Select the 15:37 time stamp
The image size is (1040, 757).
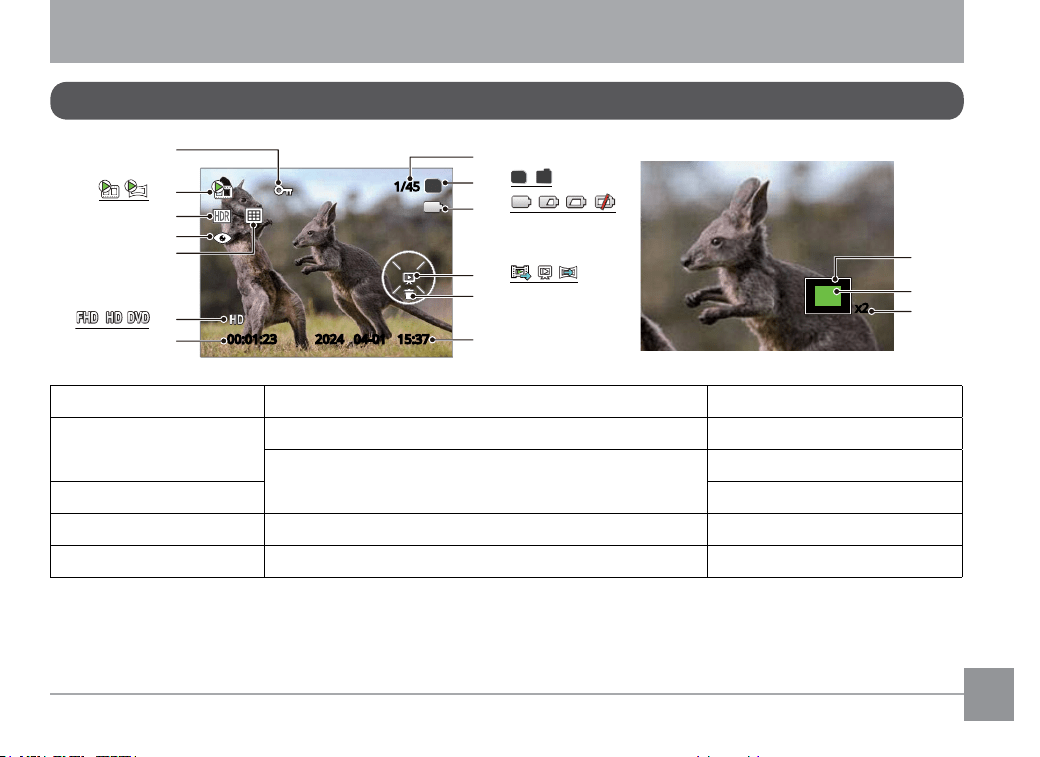(413, 340)
